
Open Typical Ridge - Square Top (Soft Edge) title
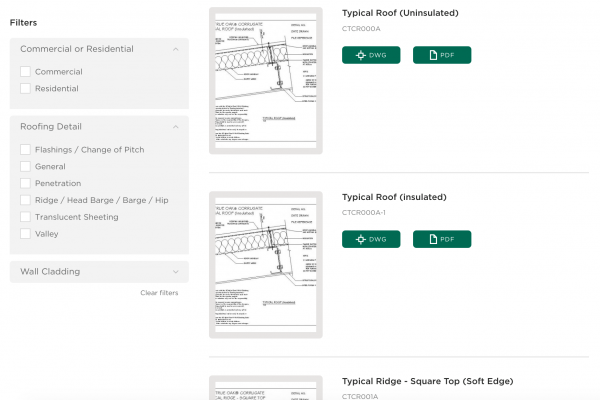427,381
